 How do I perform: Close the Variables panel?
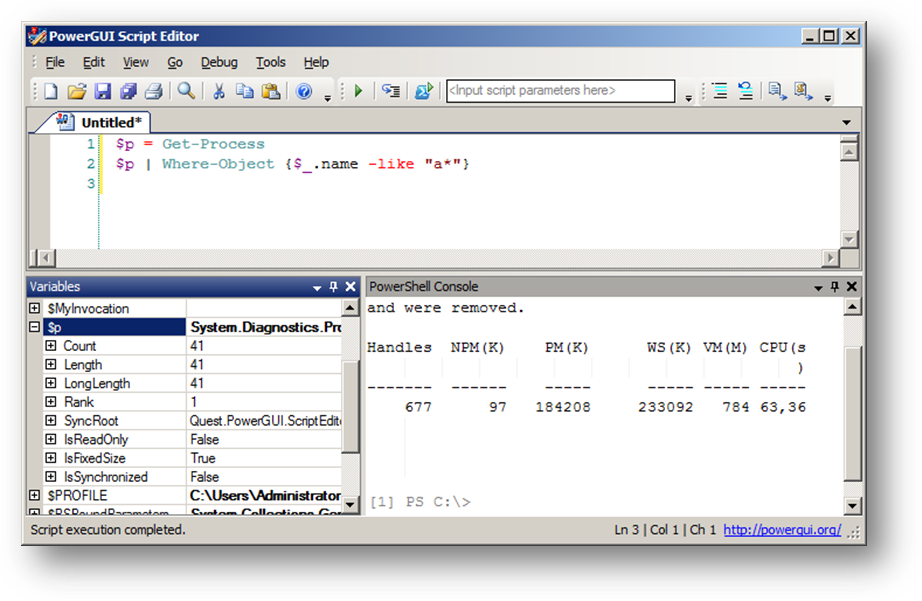click(350, 287)
